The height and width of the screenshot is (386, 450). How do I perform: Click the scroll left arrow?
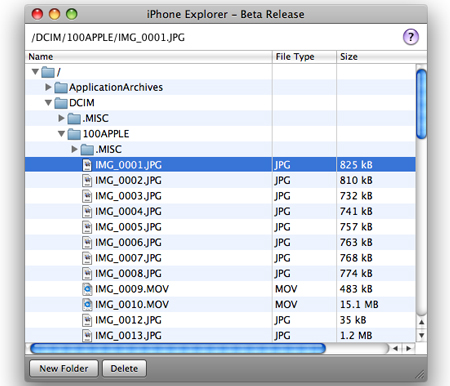click(x=396, y=348)
